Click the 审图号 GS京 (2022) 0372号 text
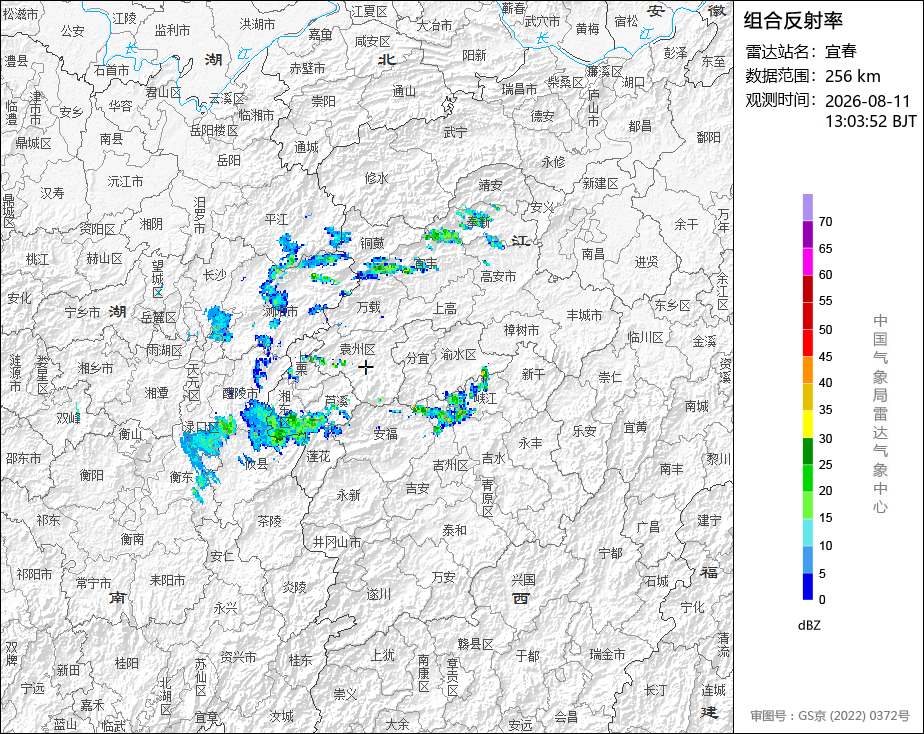 [x=830, y=716]
